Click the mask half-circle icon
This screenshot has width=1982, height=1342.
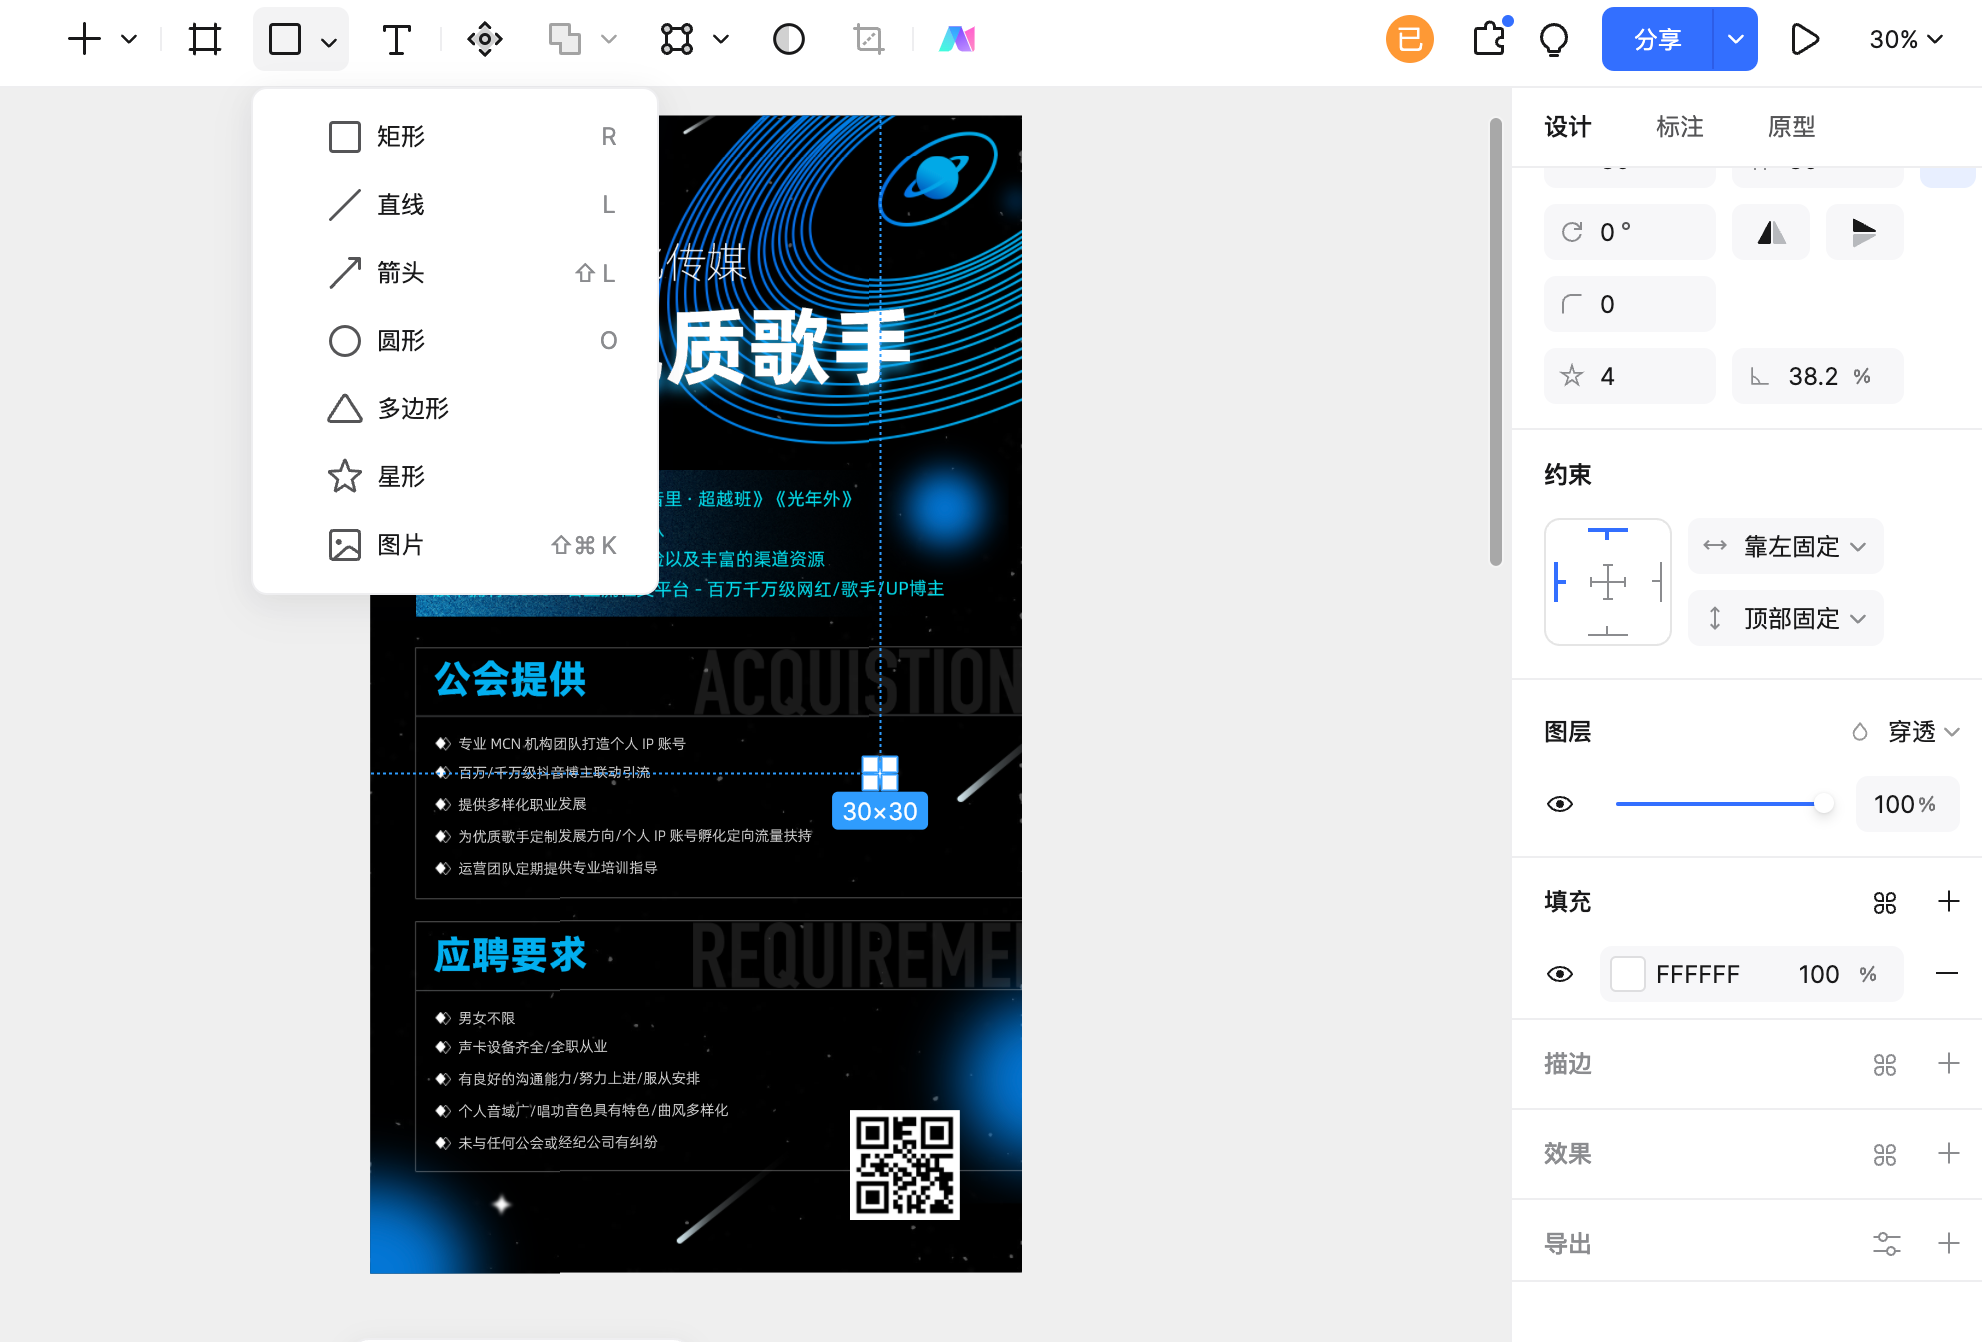coord(789,39)
